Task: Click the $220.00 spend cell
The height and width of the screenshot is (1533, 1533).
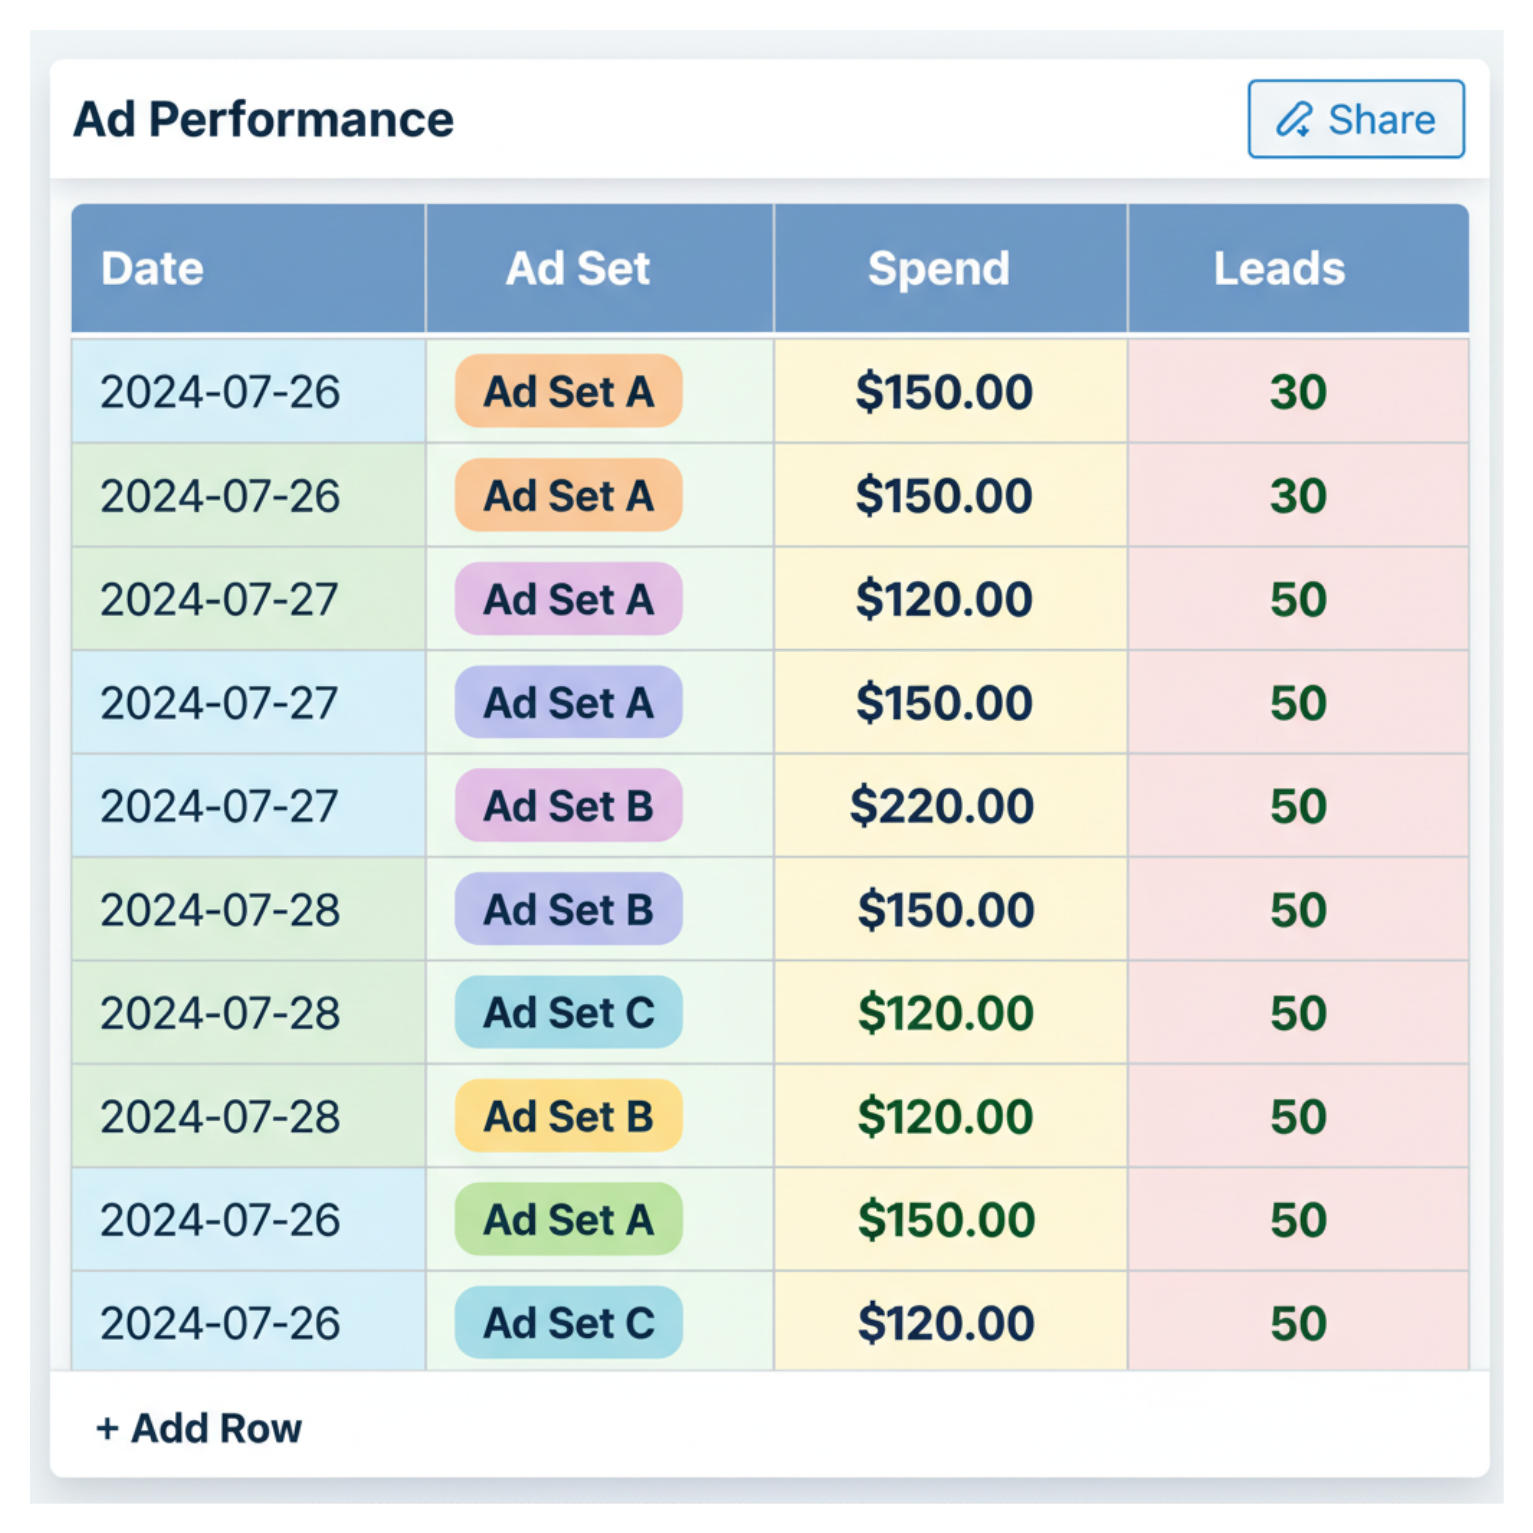Action: click(942, 805)
